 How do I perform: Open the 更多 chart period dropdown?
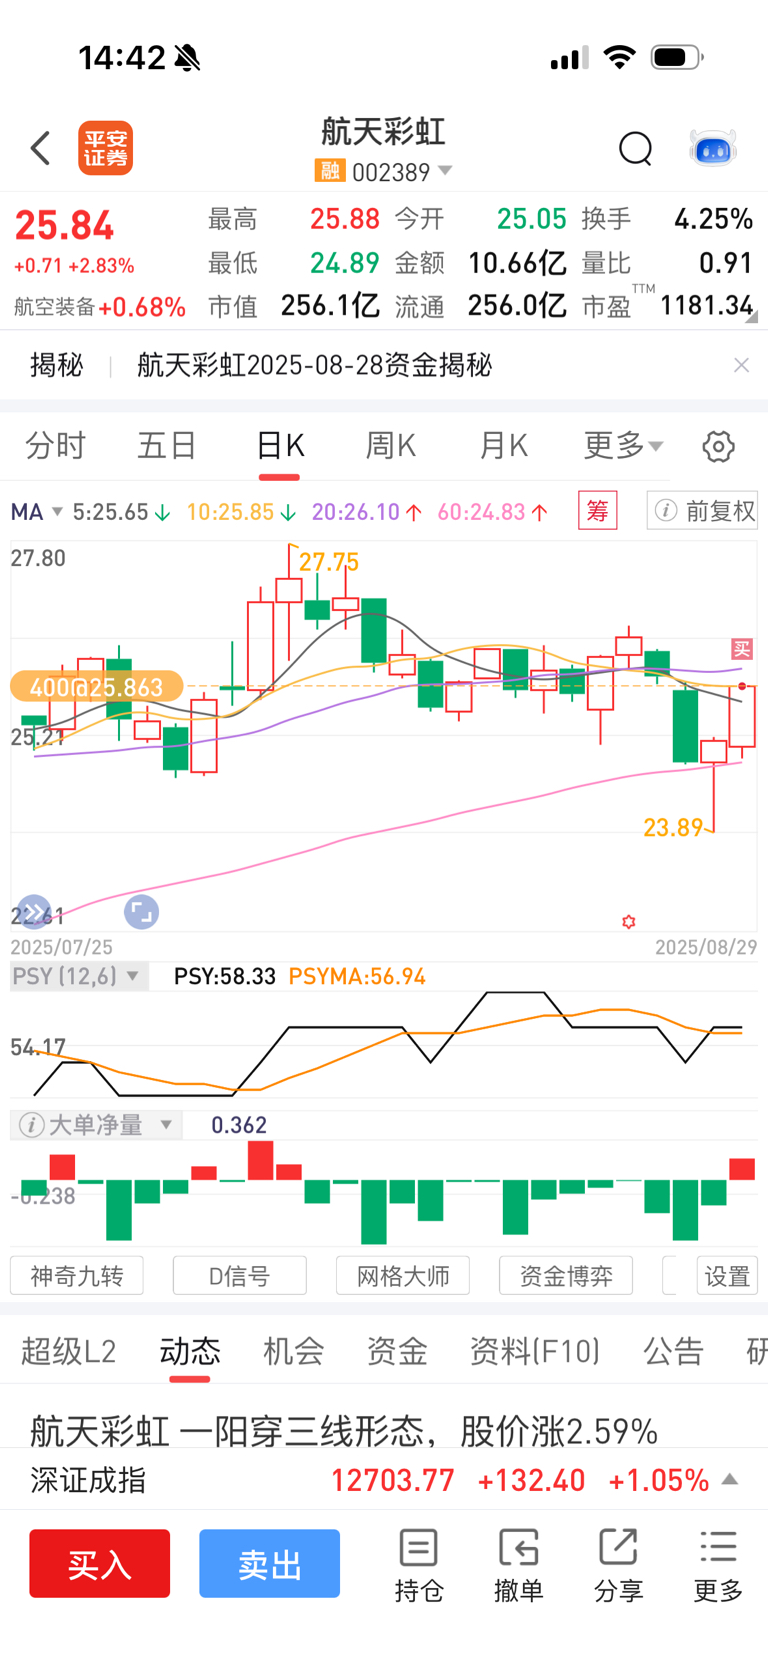(623, 446)
